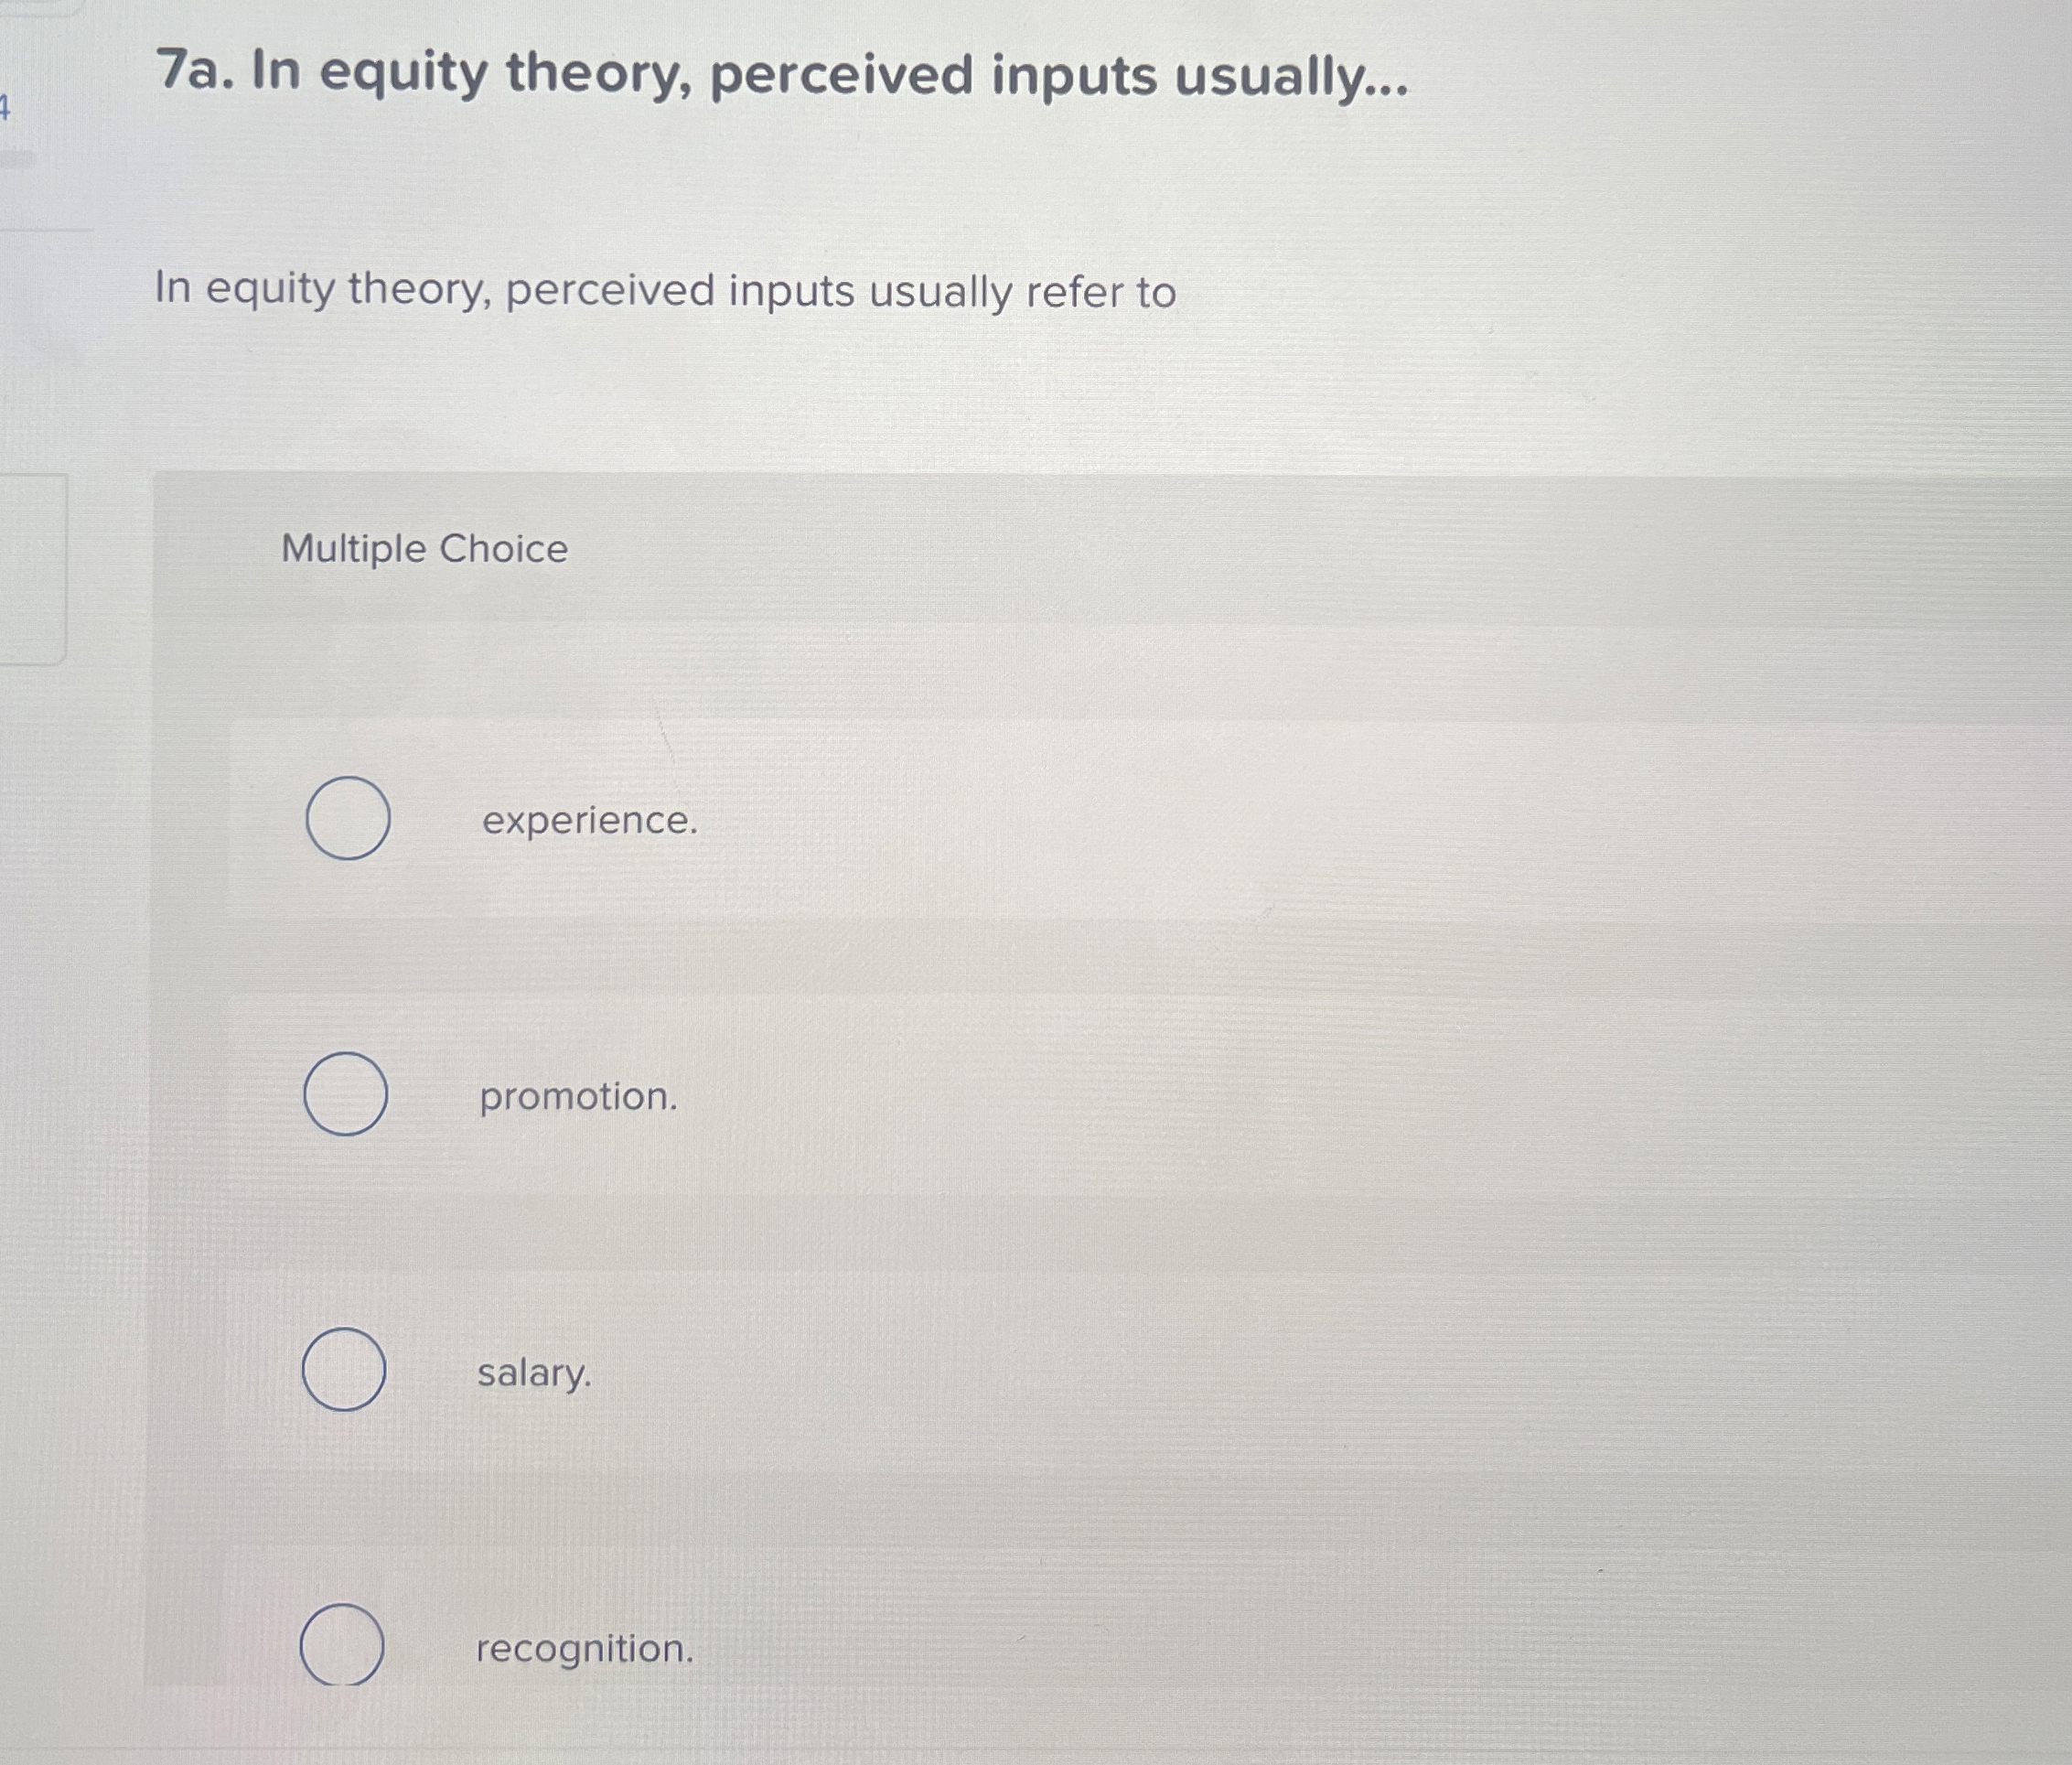Choose the answer option labeled experience
The width and height of the screenshot is (2072, 1765).
(588, 823)
